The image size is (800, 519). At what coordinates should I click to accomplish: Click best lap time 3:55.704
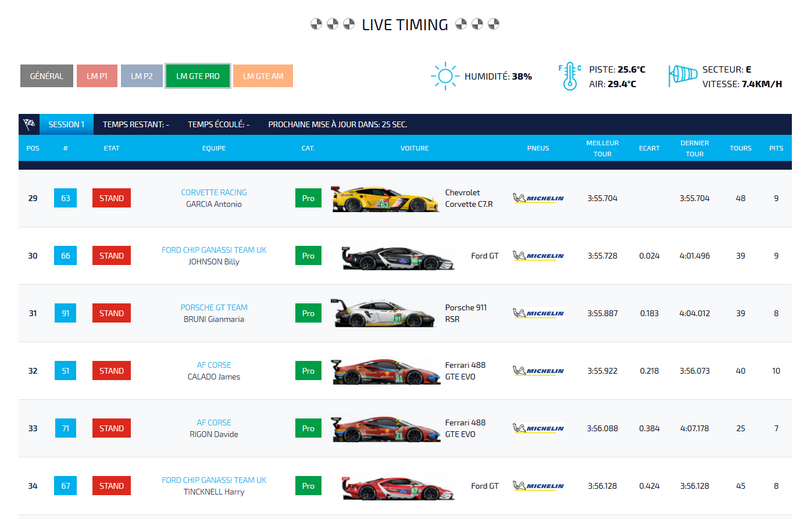pos(603,198)
